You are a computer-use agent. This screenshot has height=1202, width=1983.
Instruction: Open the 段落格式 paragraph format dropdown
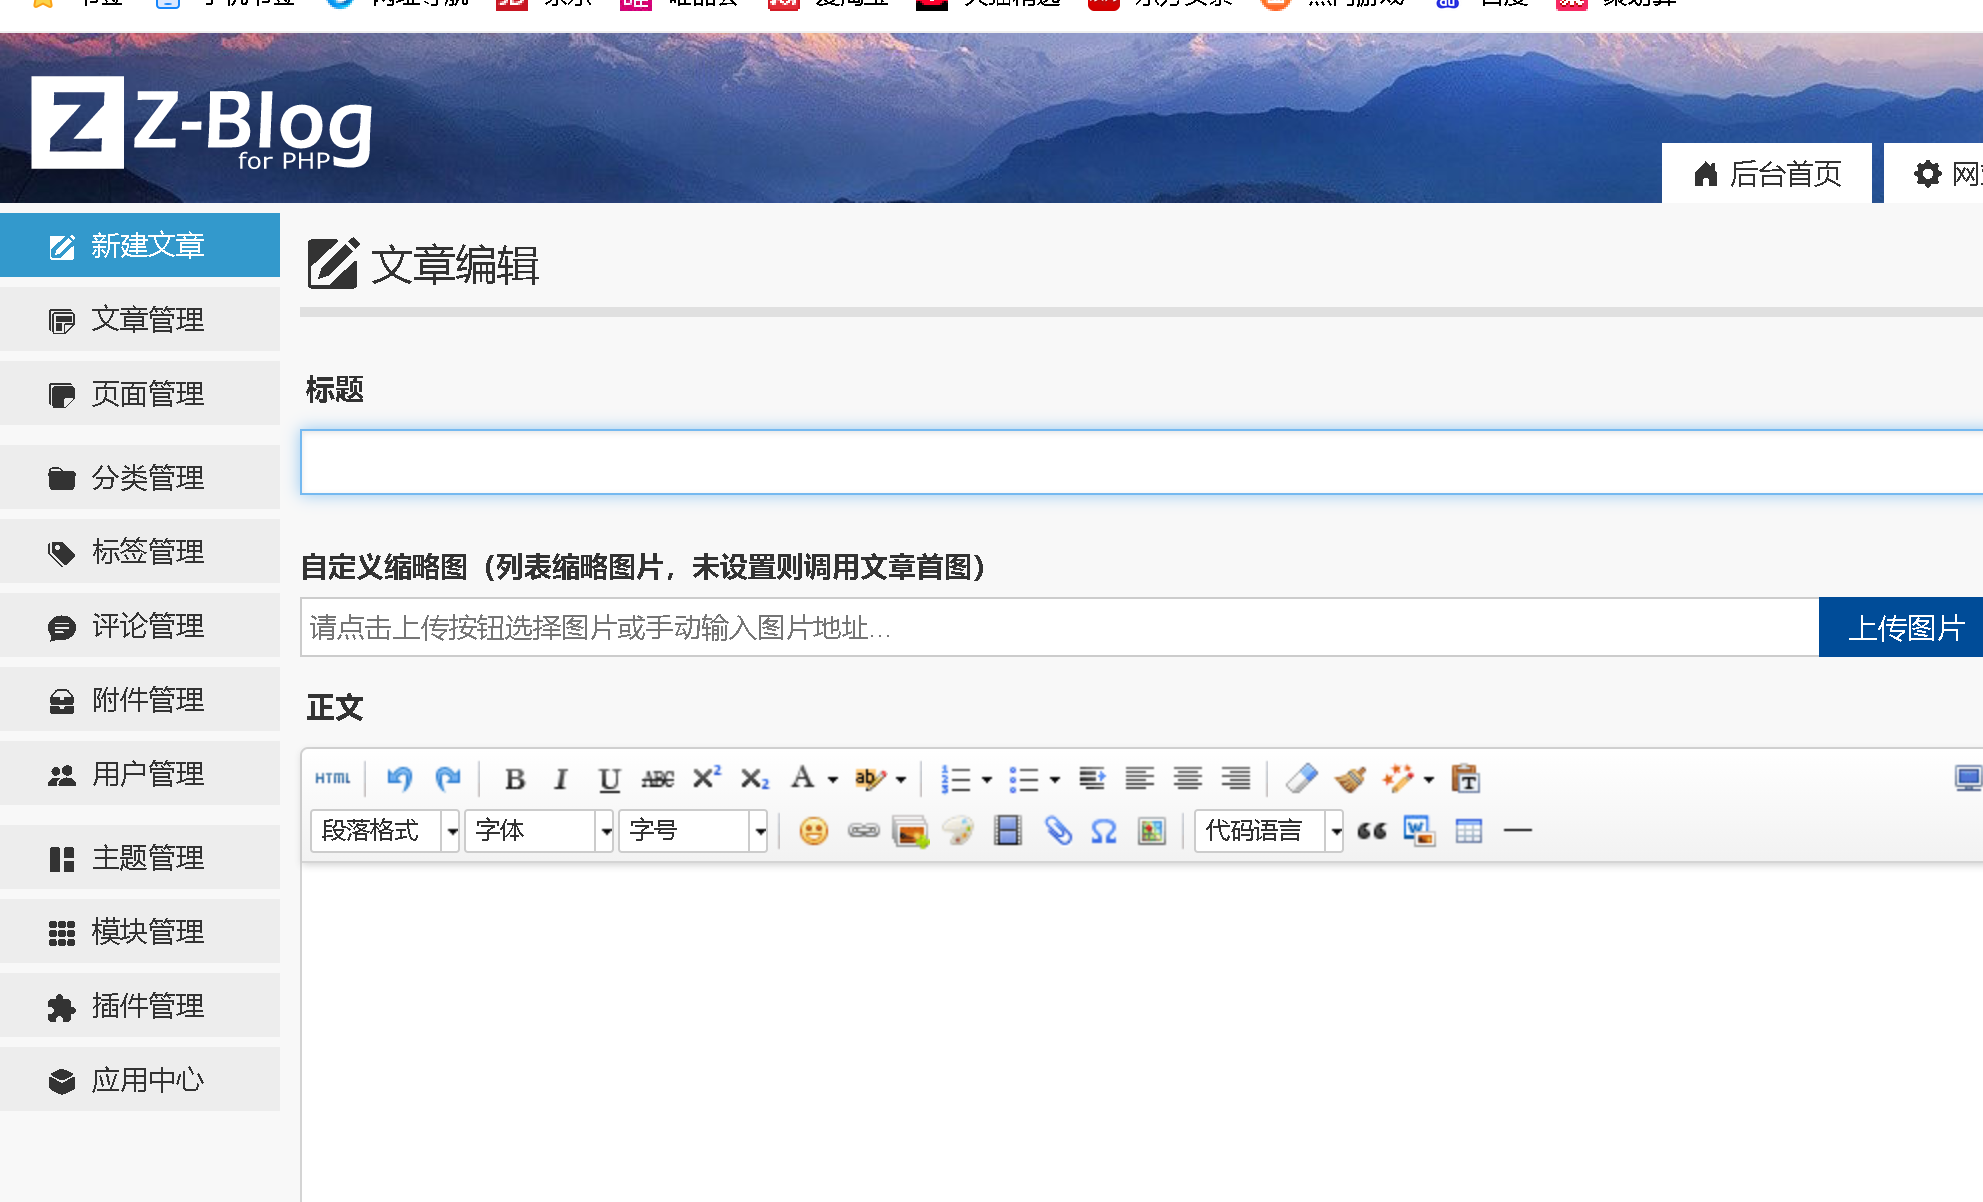pos(383,831)
